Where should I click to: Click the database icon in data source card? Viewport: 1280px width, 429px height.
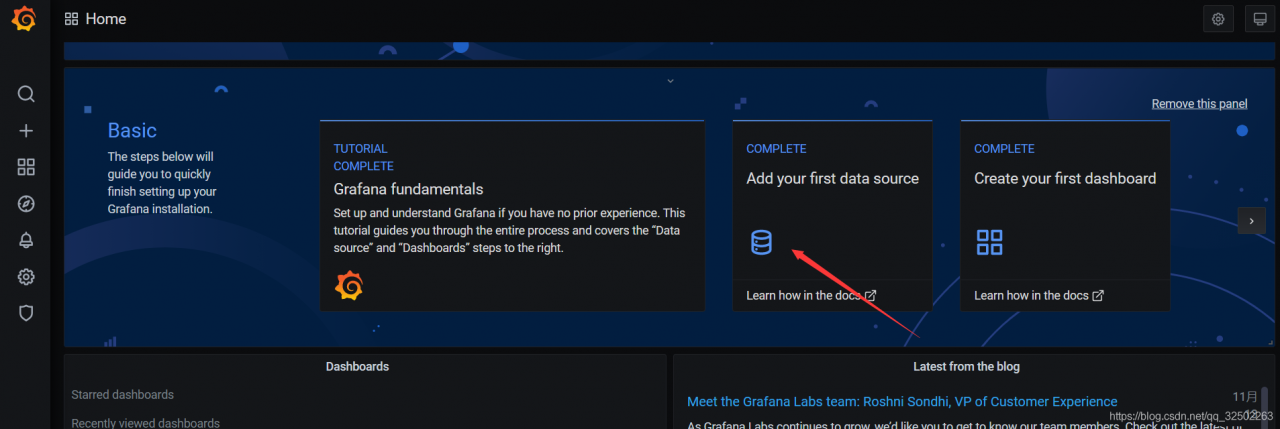[761, 242]
